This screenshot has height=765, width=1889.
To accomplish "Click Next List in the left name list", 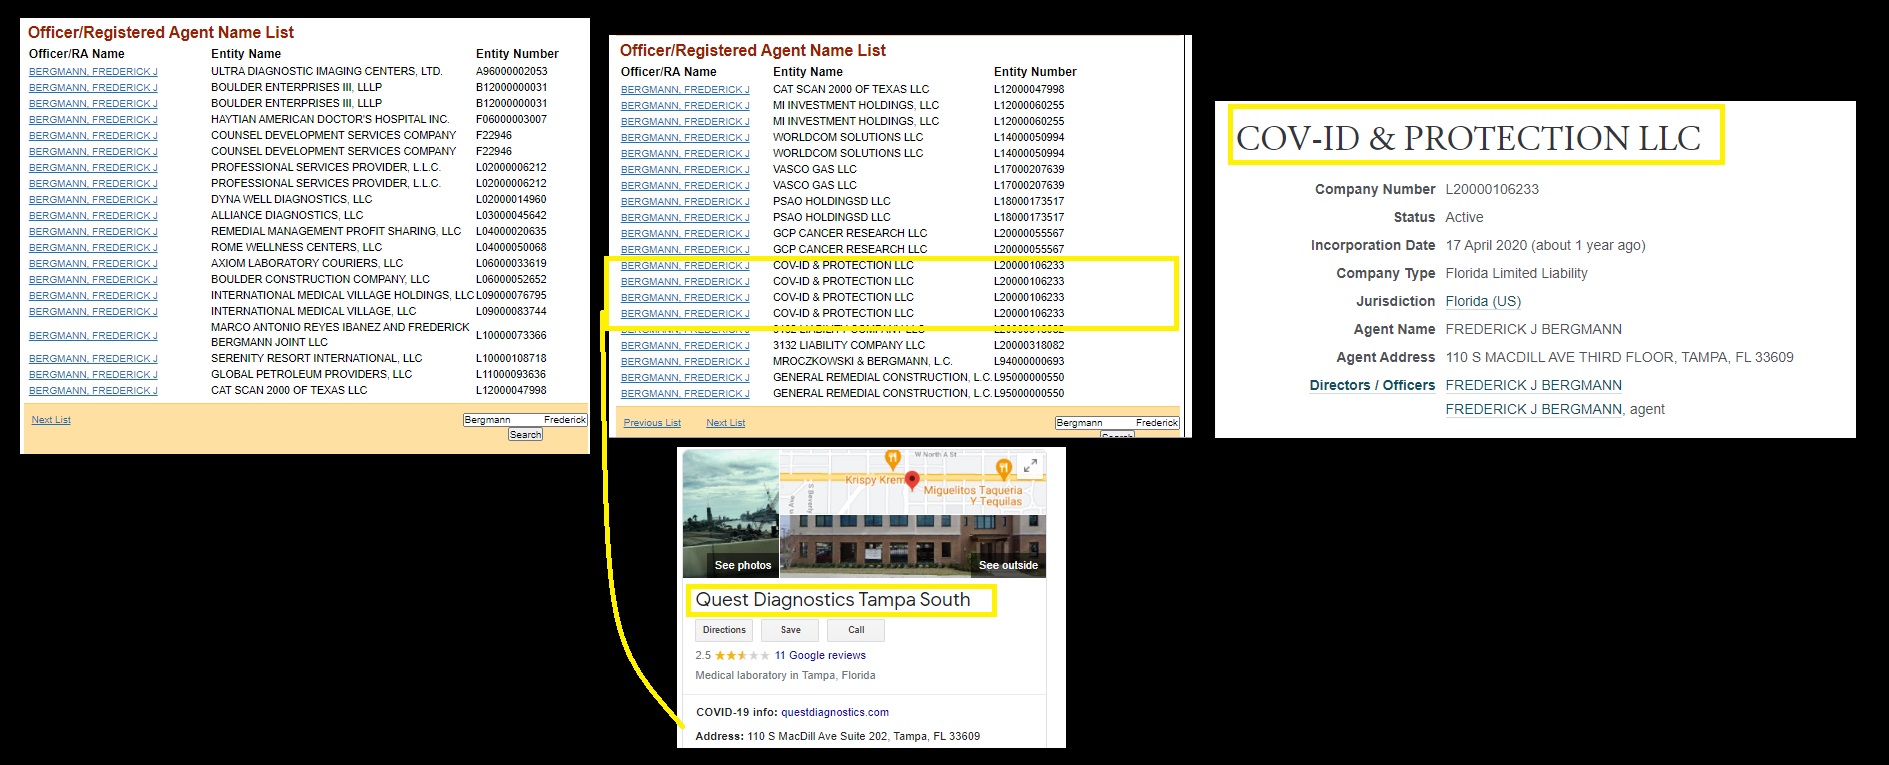I will [51, 420].
